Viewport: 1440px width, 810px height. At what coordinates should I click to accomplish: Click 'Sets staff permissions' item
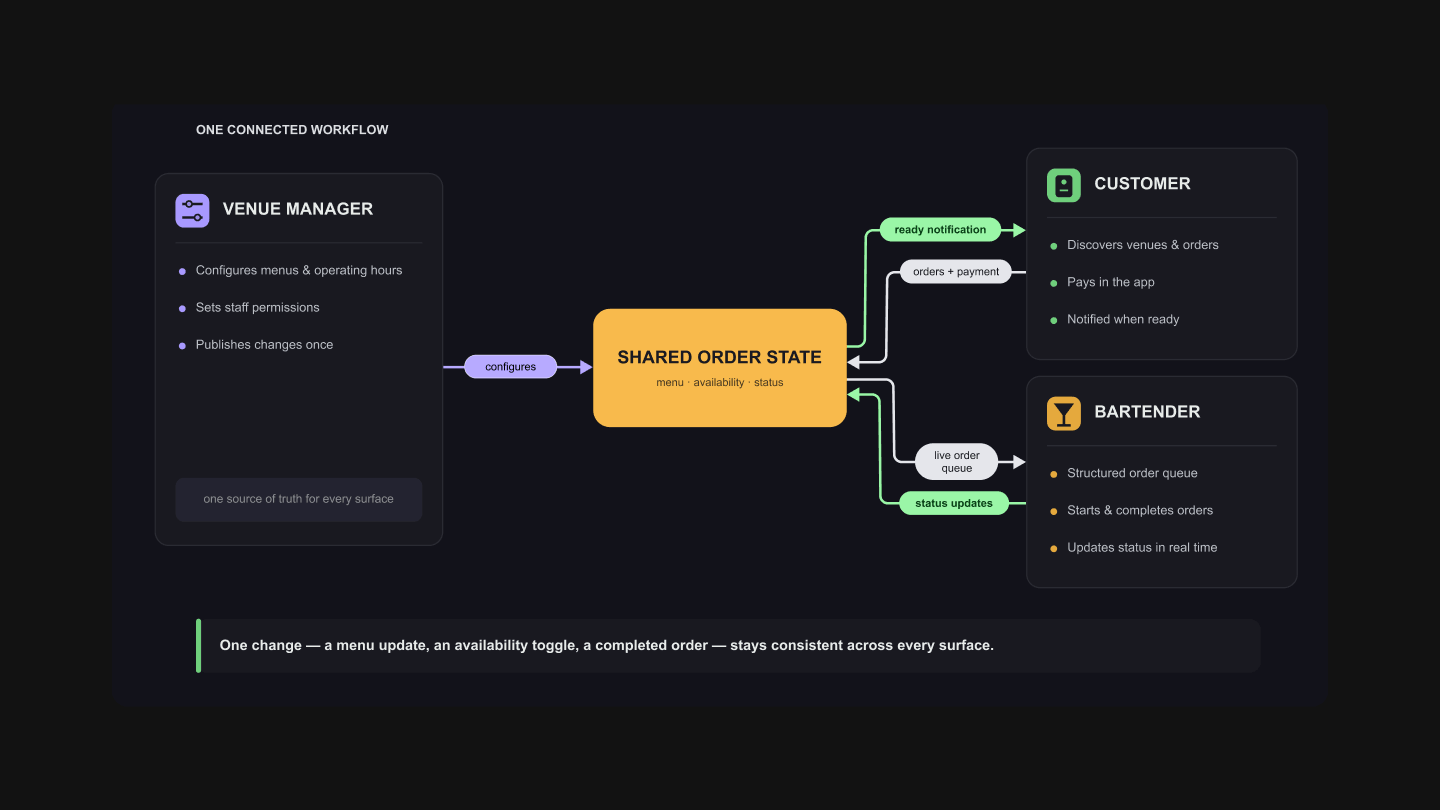[258, 307]
